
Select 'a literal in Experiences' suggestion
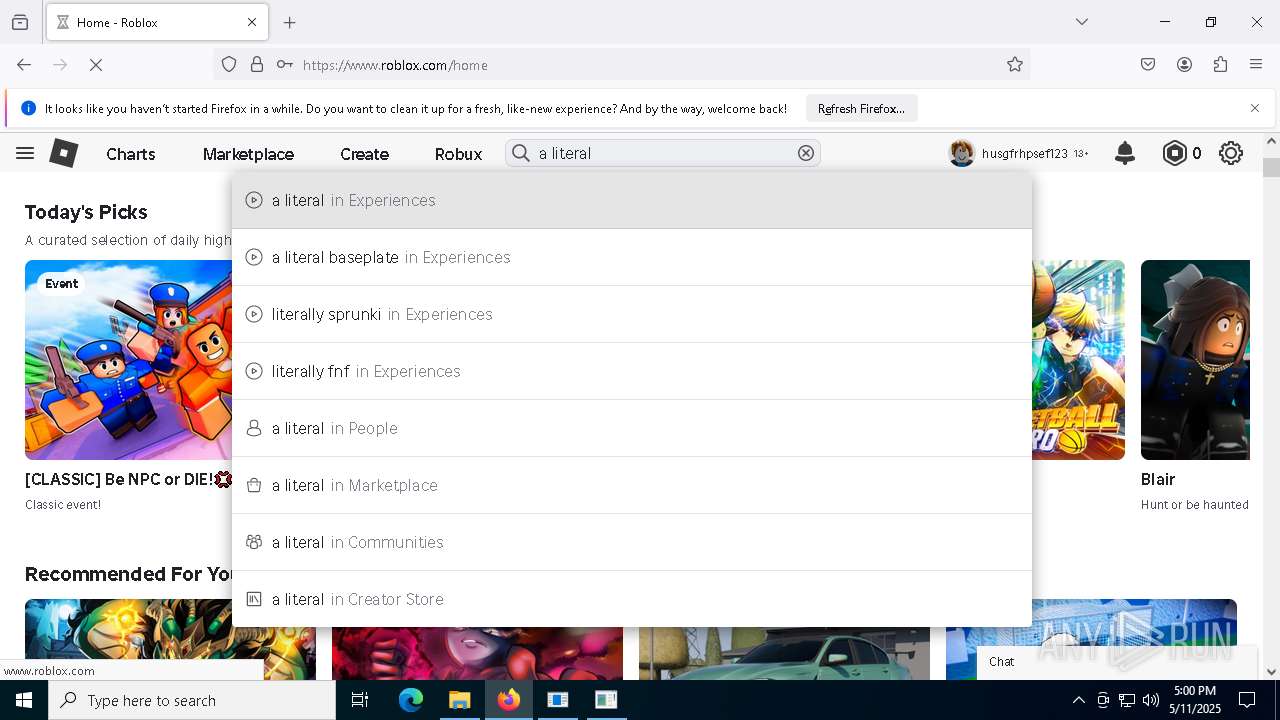(x=632, y=200)
